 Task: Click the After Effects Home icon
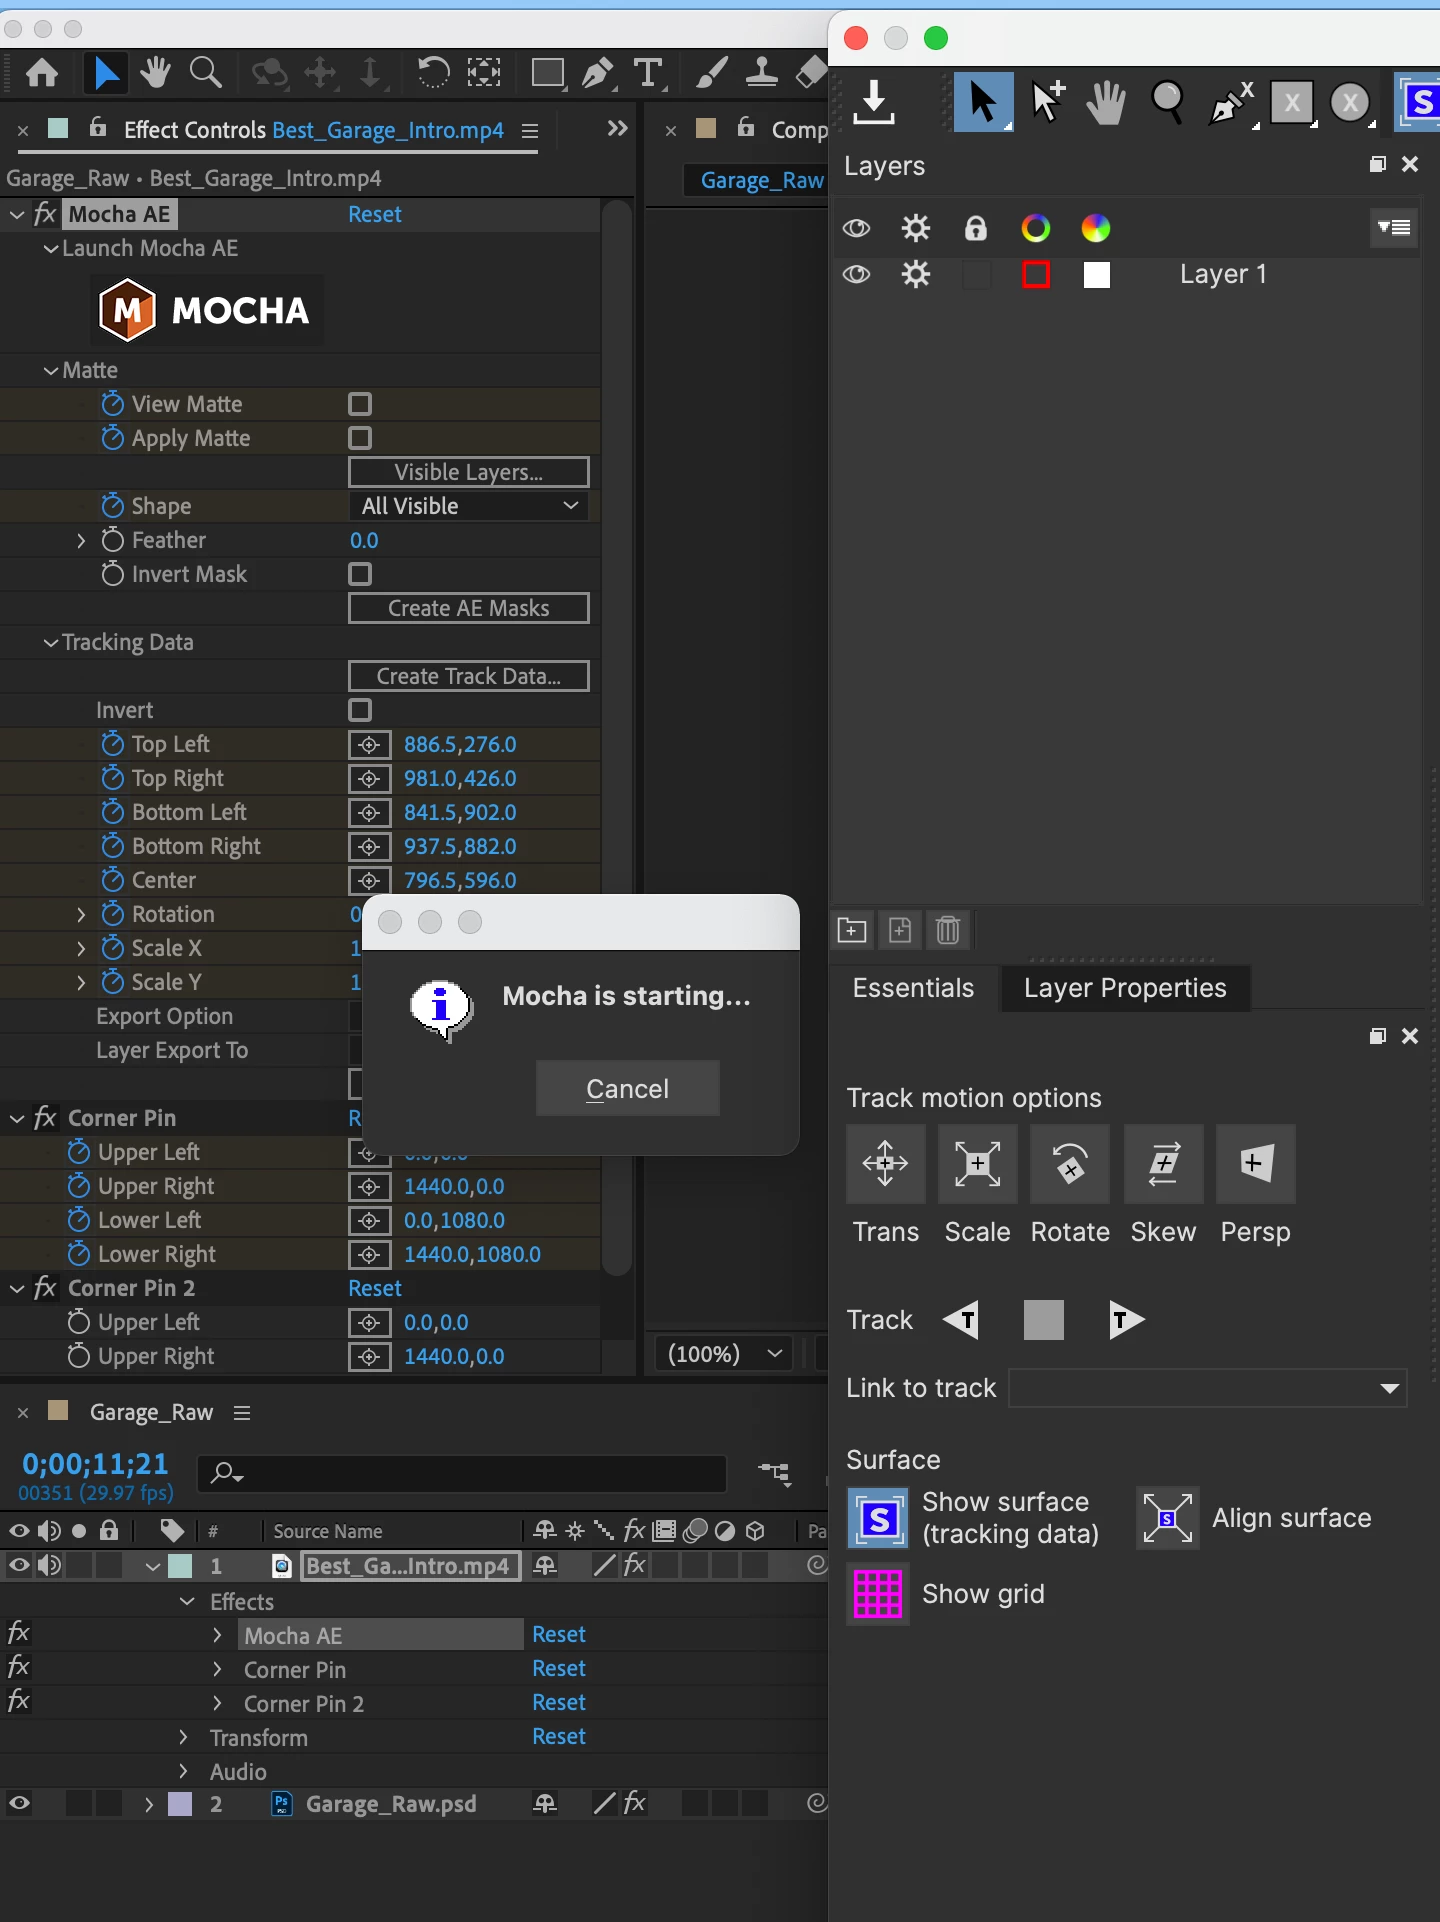(42, 73)
